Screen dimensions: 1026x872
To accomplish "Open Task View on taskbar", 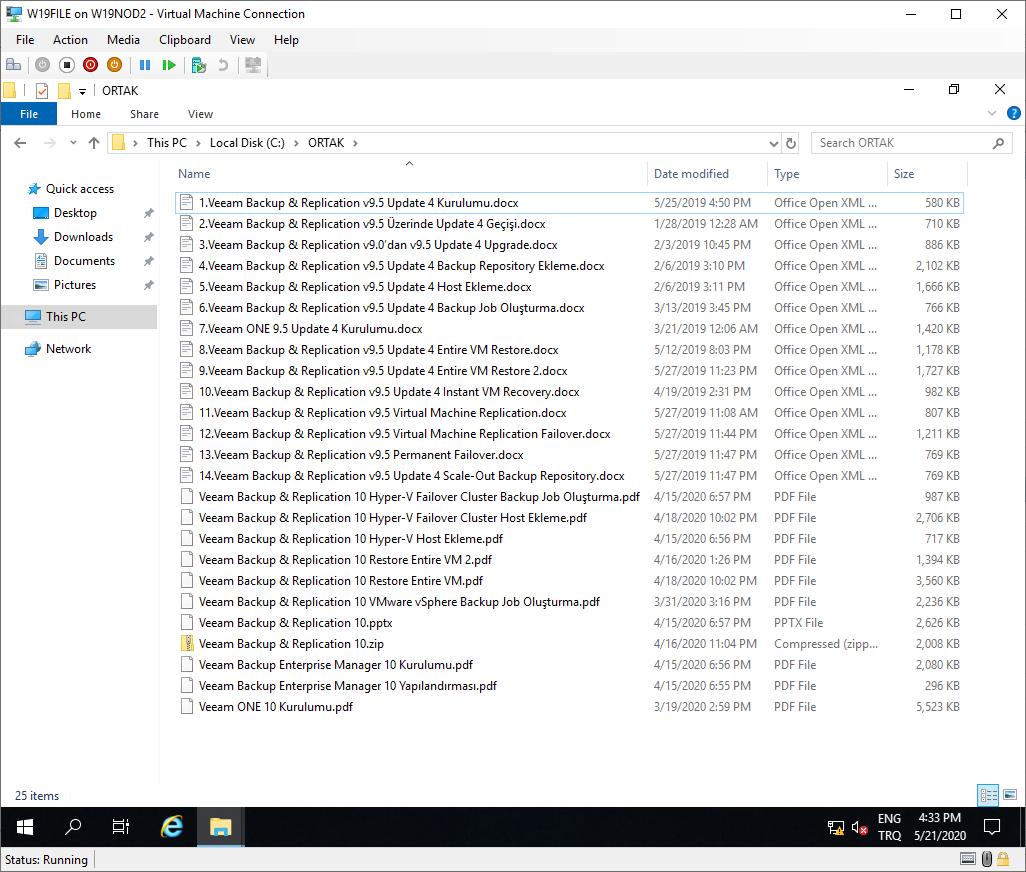I will tap(121, 828).
